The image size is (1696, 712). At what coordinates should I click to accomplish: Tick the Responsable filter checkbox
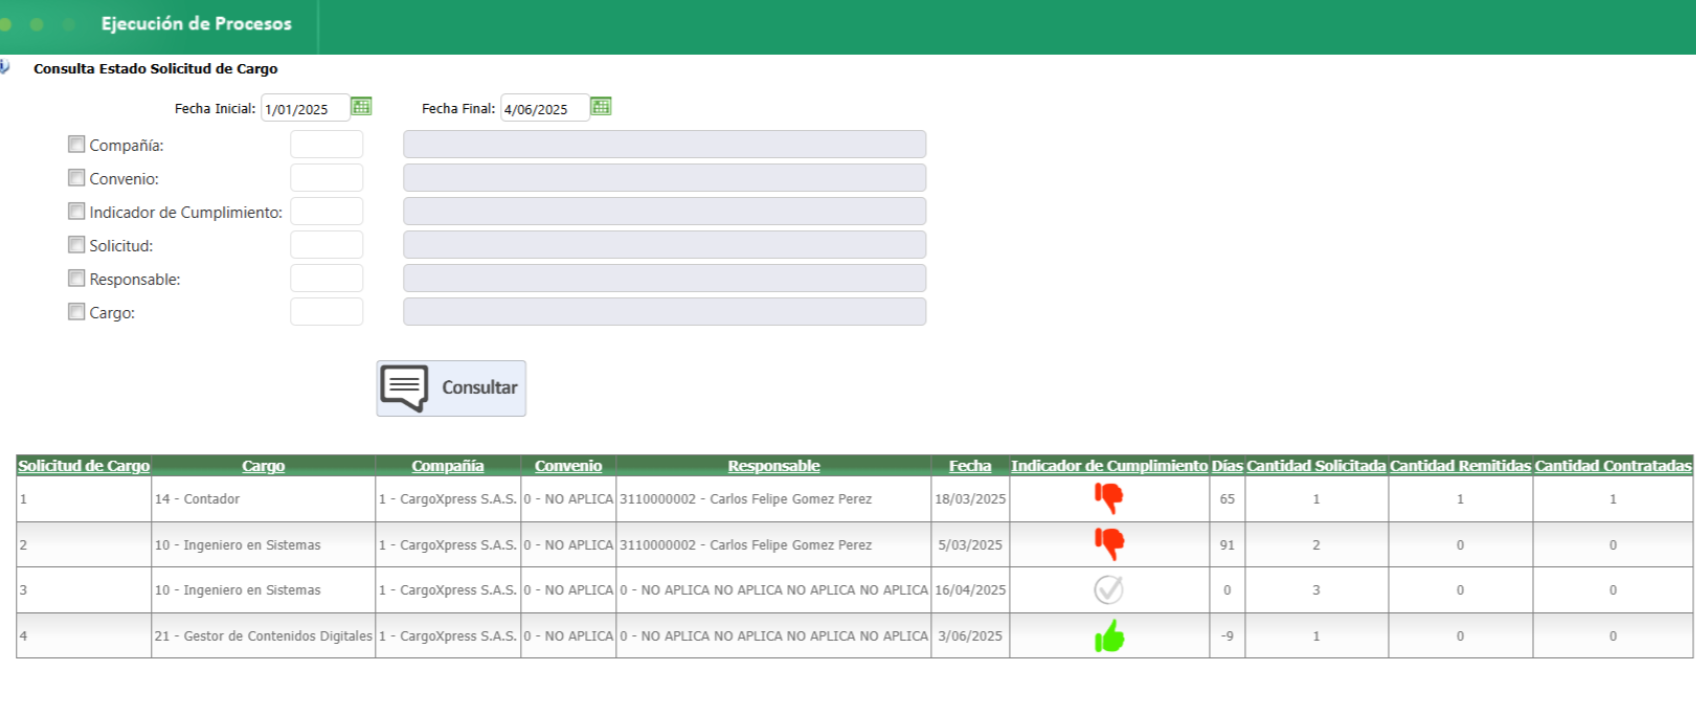[76, 278]
